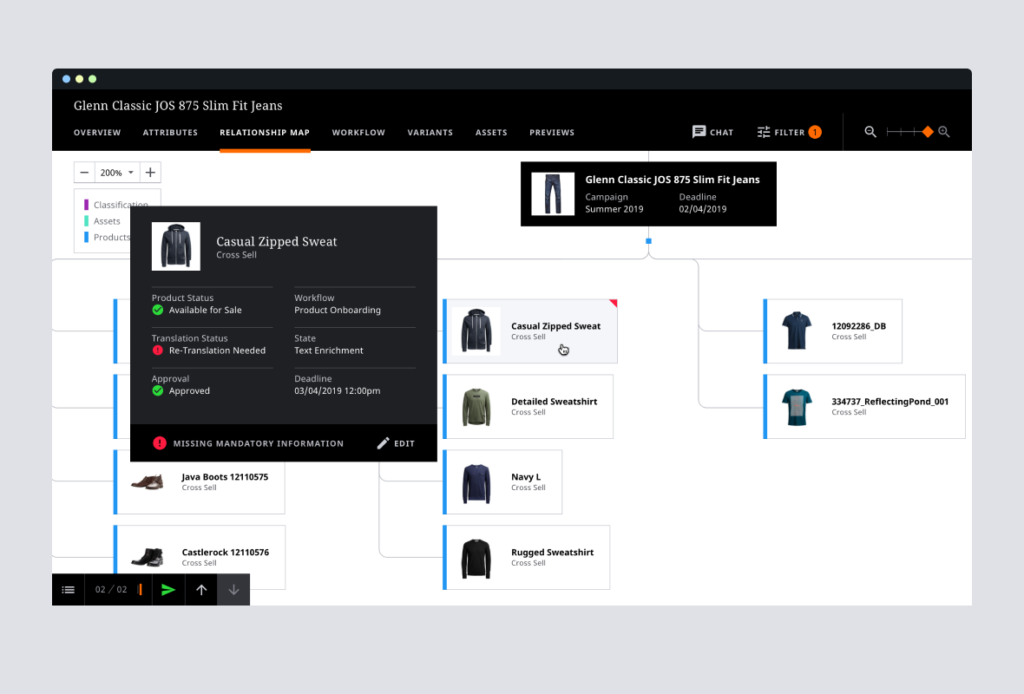Image resolution: width=1024 pixels, height=694 pixels.
Task: Click the minus zoom button
Action: (84, 172)
